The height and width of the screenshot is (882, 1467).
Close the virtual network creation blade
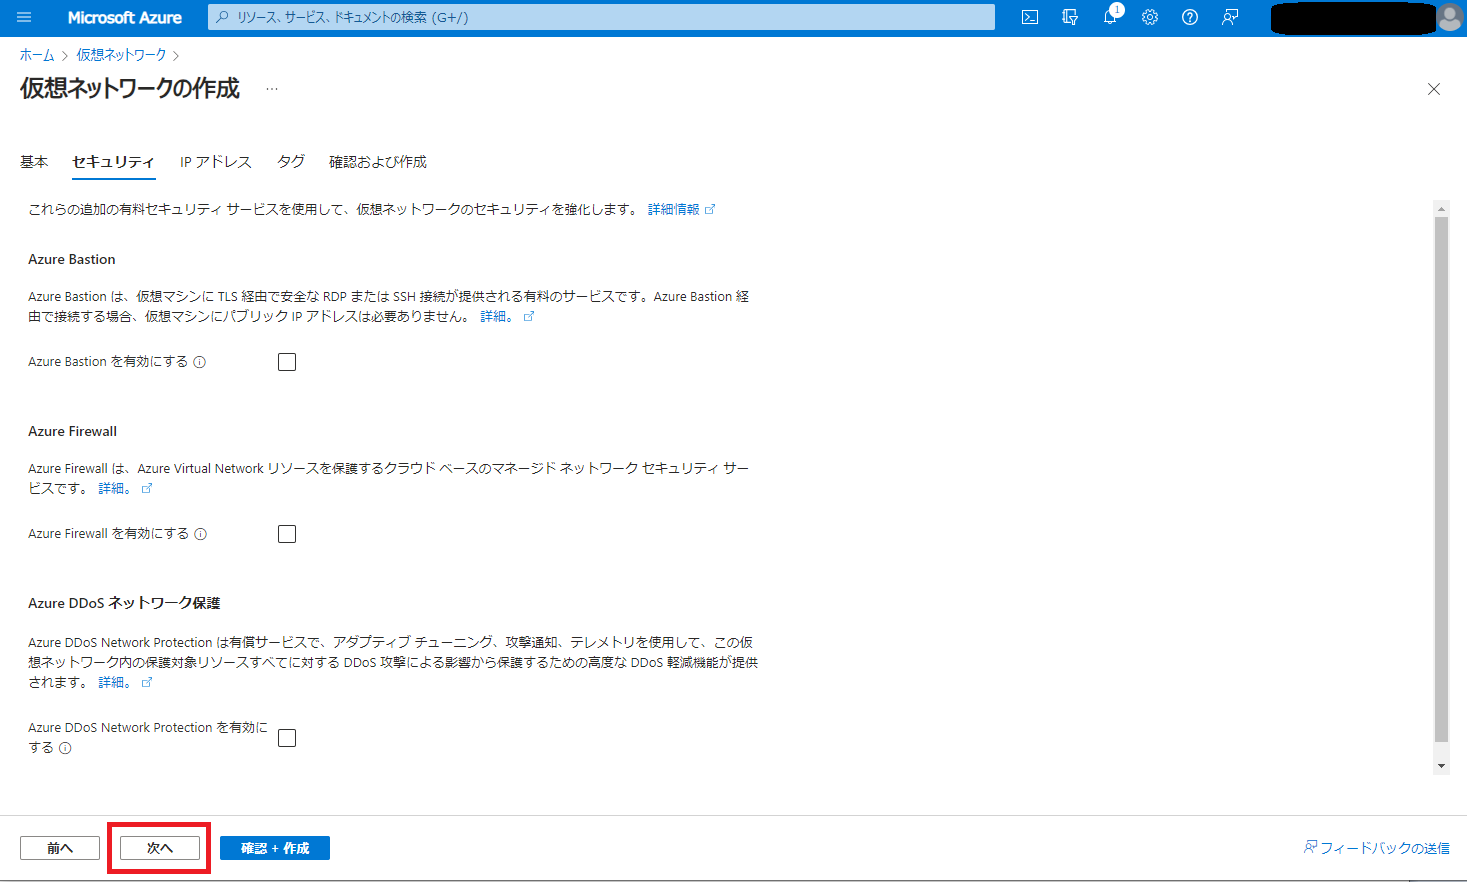tap(1434, 89)
